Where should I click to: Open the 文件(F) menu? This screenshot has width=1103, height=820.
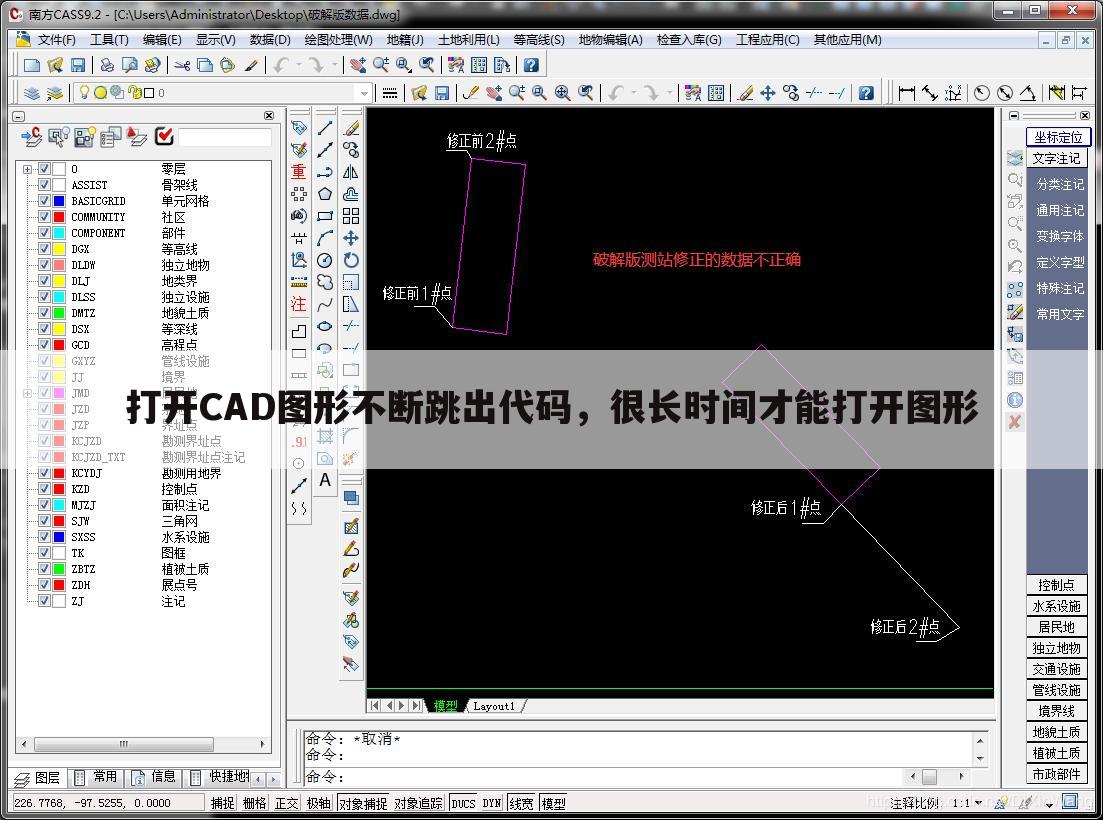(56, 40)
